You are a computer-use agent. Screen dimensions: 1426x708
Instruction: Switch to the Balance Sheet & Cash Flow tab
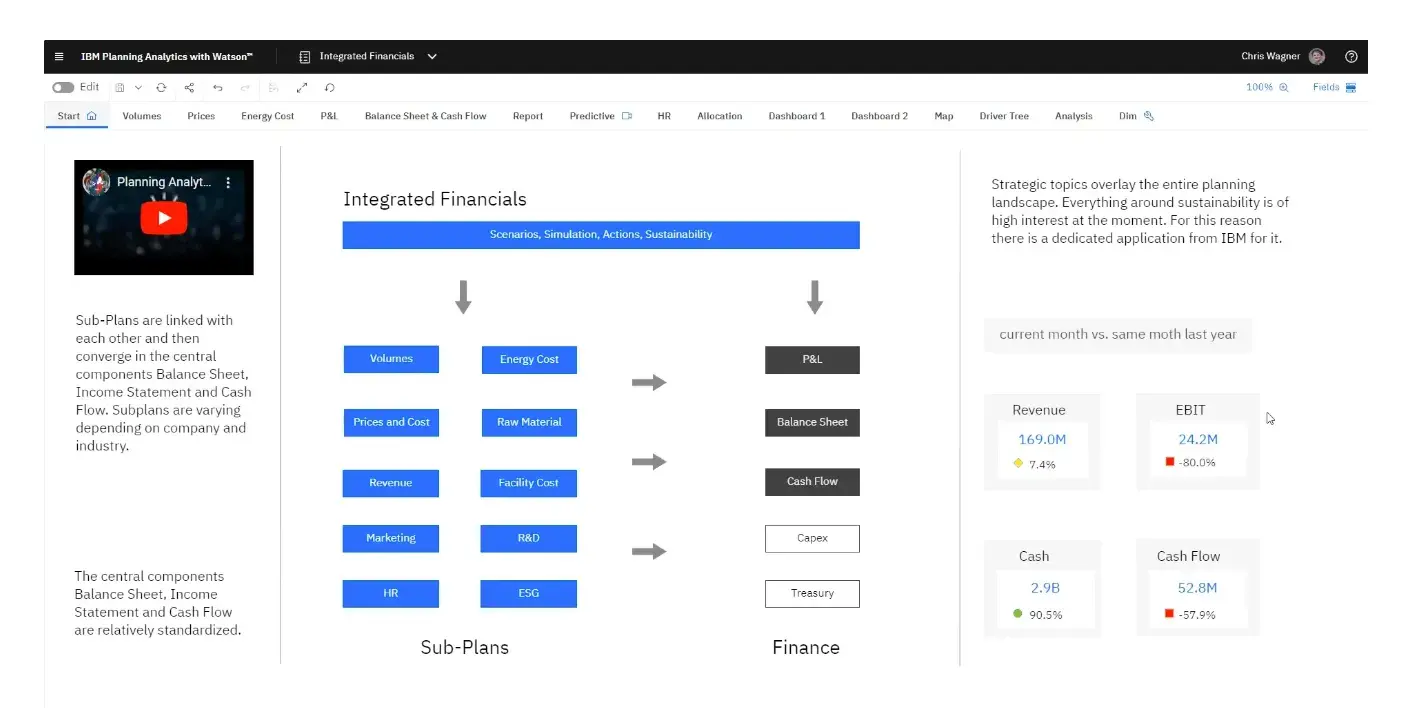coord(425,115)
